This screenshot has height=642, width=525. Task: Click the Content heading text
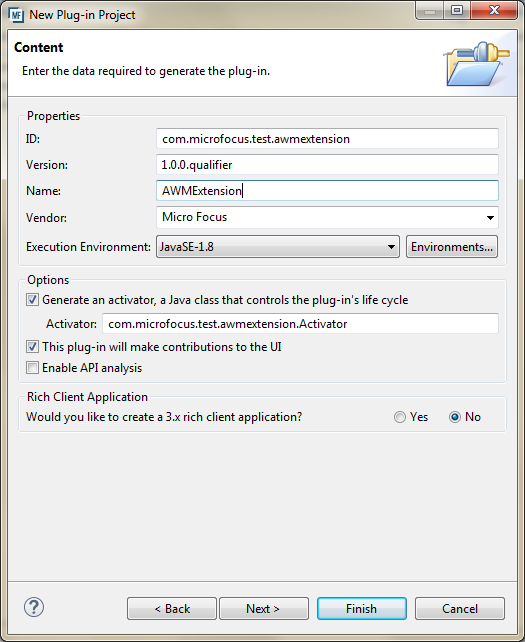(x=38, y=47)
